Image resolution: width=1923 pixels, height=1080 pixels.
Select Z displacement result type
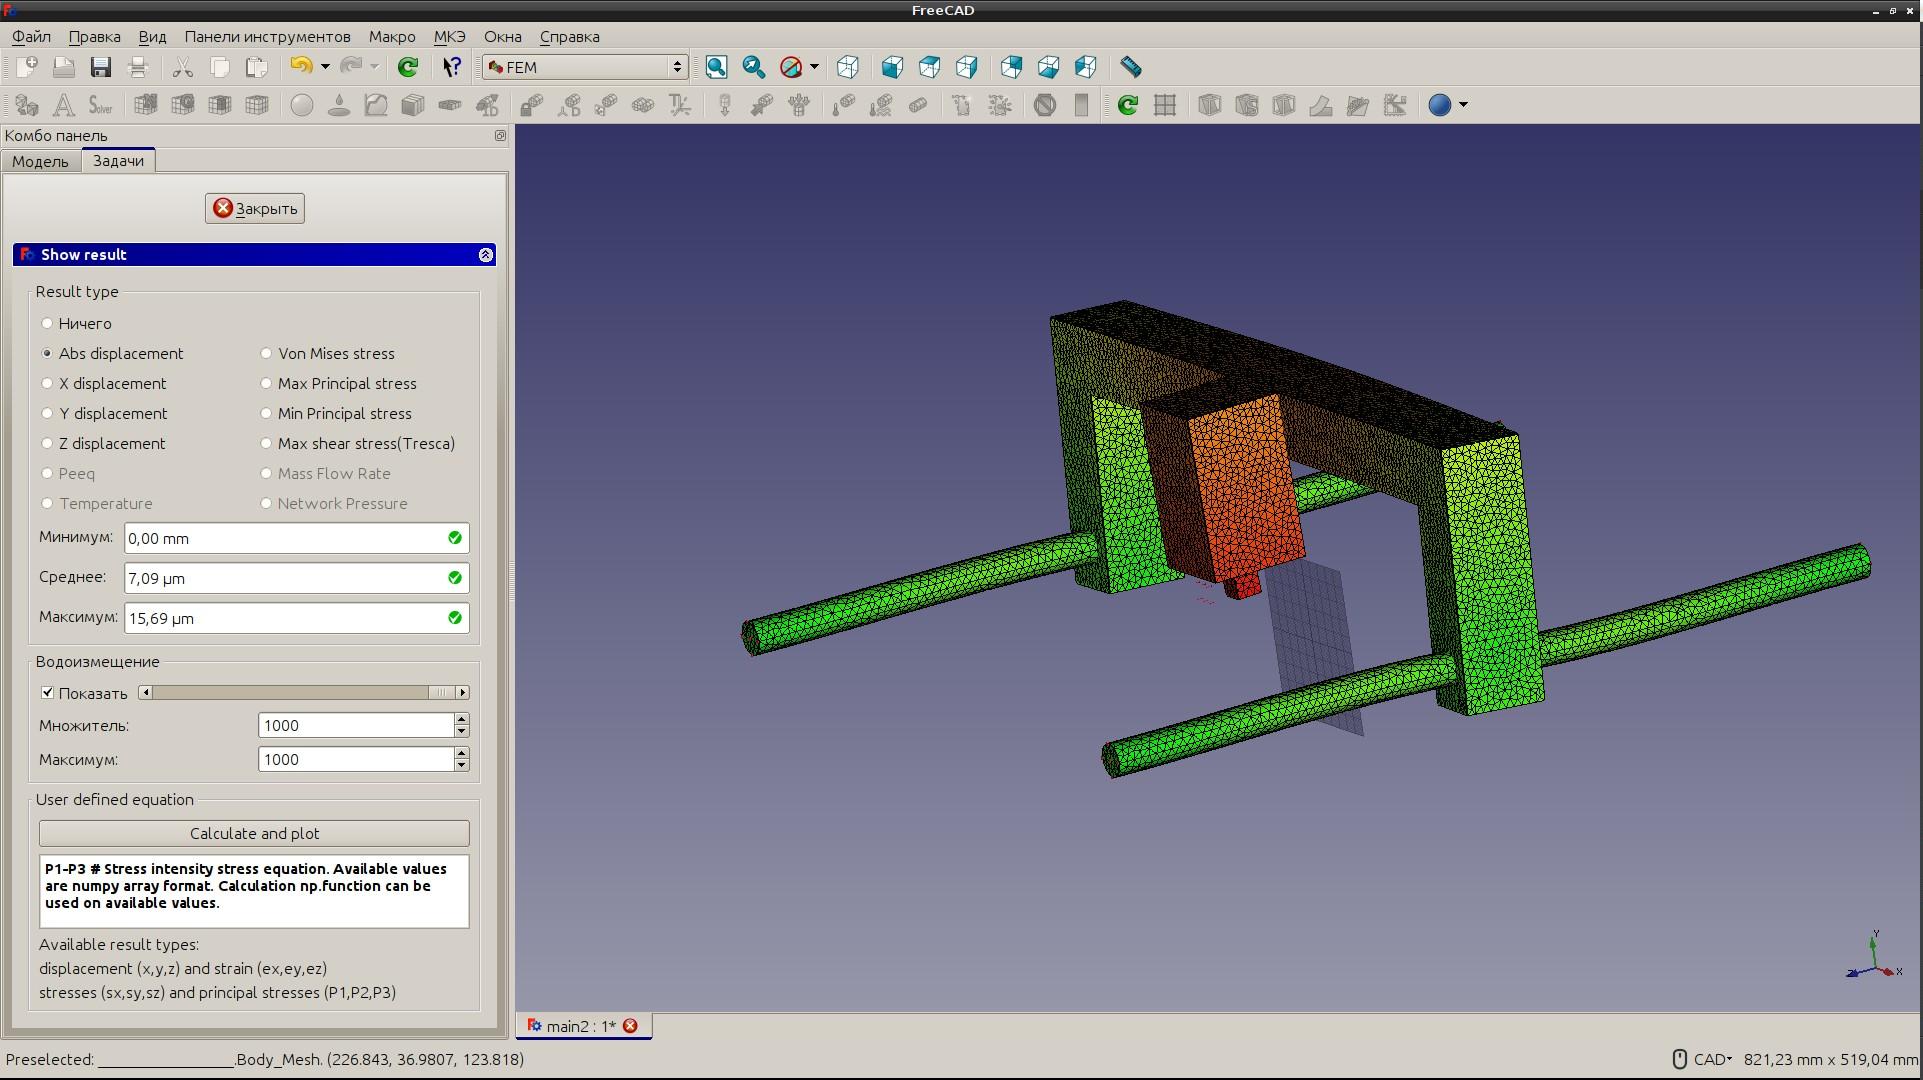pyautogui.click(x=47, y=443)
